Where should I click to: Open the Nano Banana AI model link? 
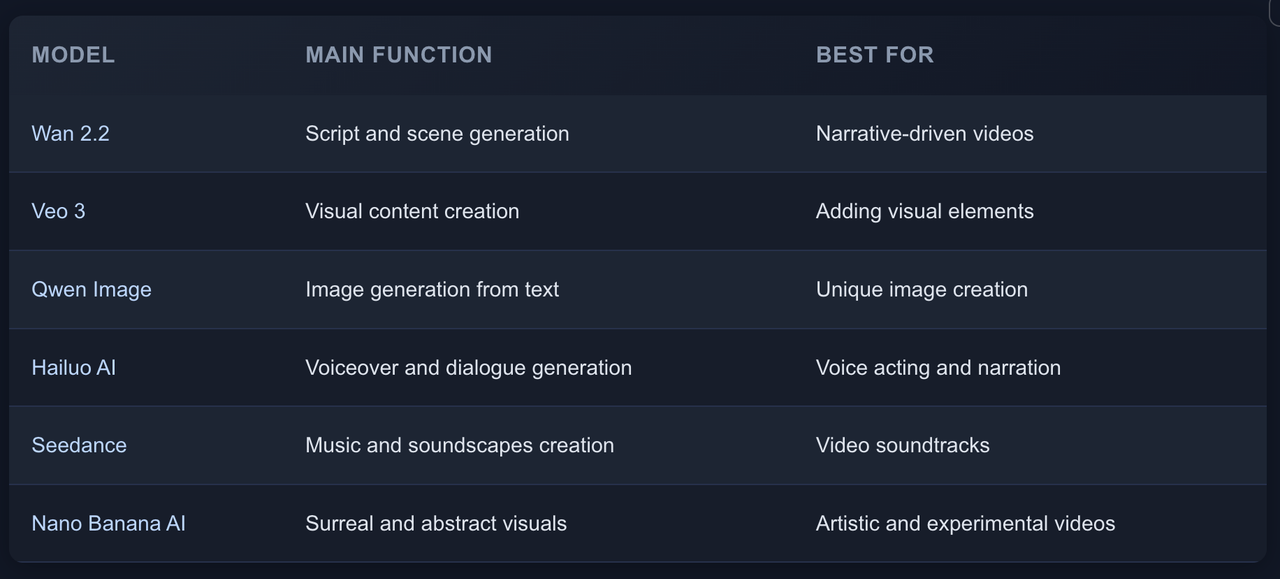pos(109,523)
